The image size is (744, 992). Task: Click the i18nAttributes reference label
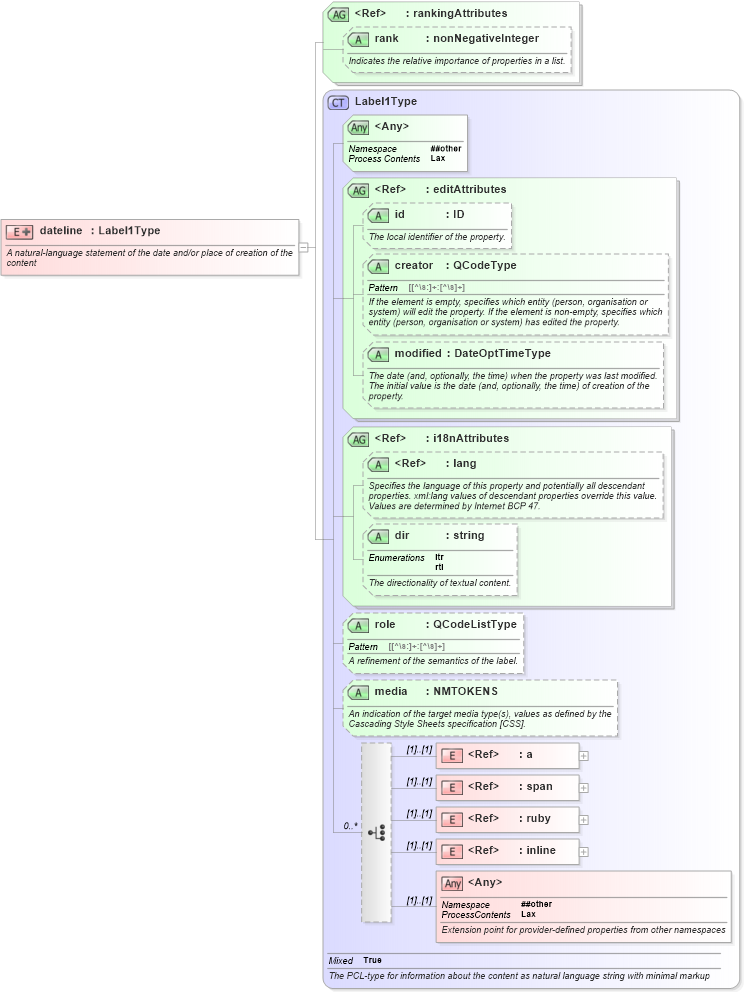click(471, 438)
